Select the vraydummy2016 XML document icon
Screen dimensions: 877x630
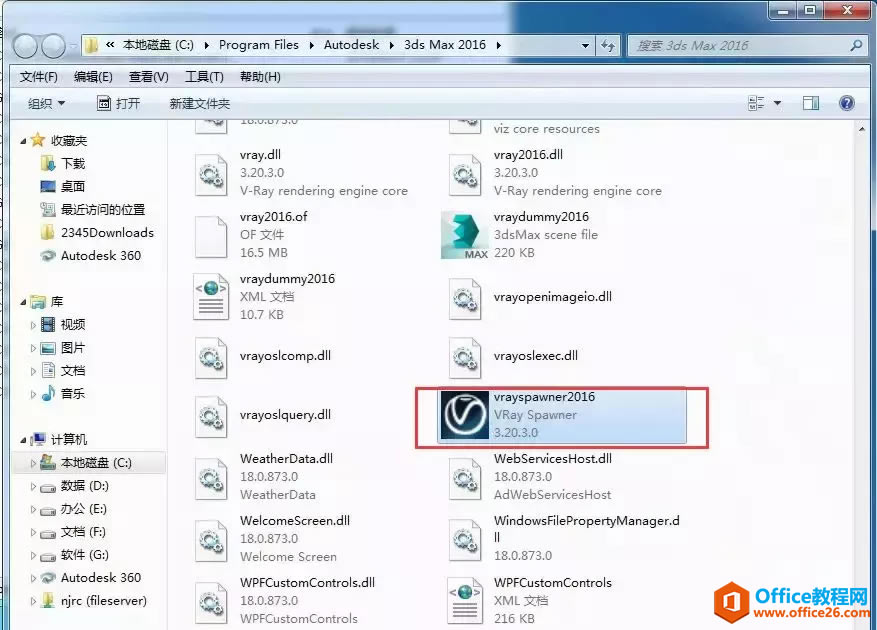pyautogui.click(x=211, y=297)
